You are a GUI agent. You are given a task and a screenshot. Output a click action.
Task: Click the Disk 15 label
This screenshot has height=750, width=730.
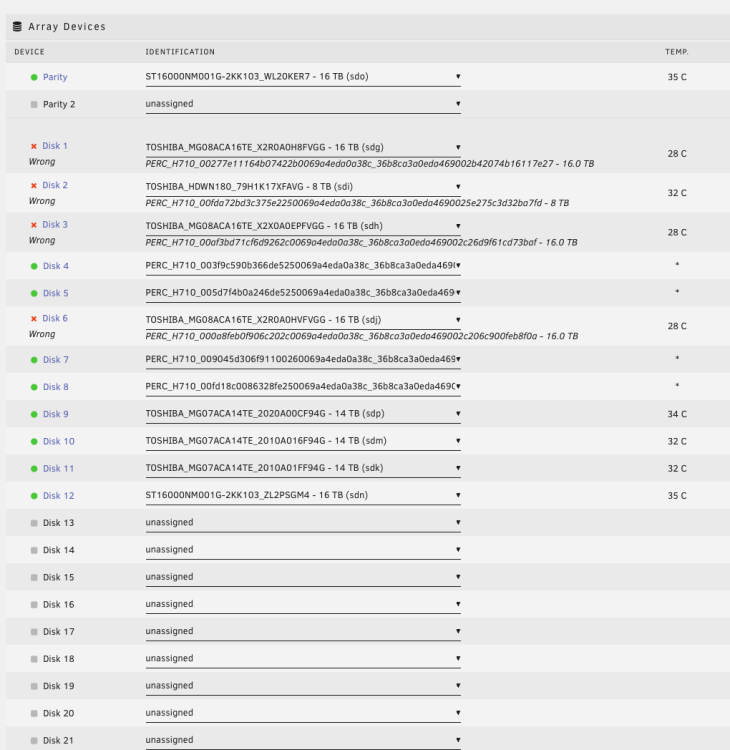click(x=58, y=577)
